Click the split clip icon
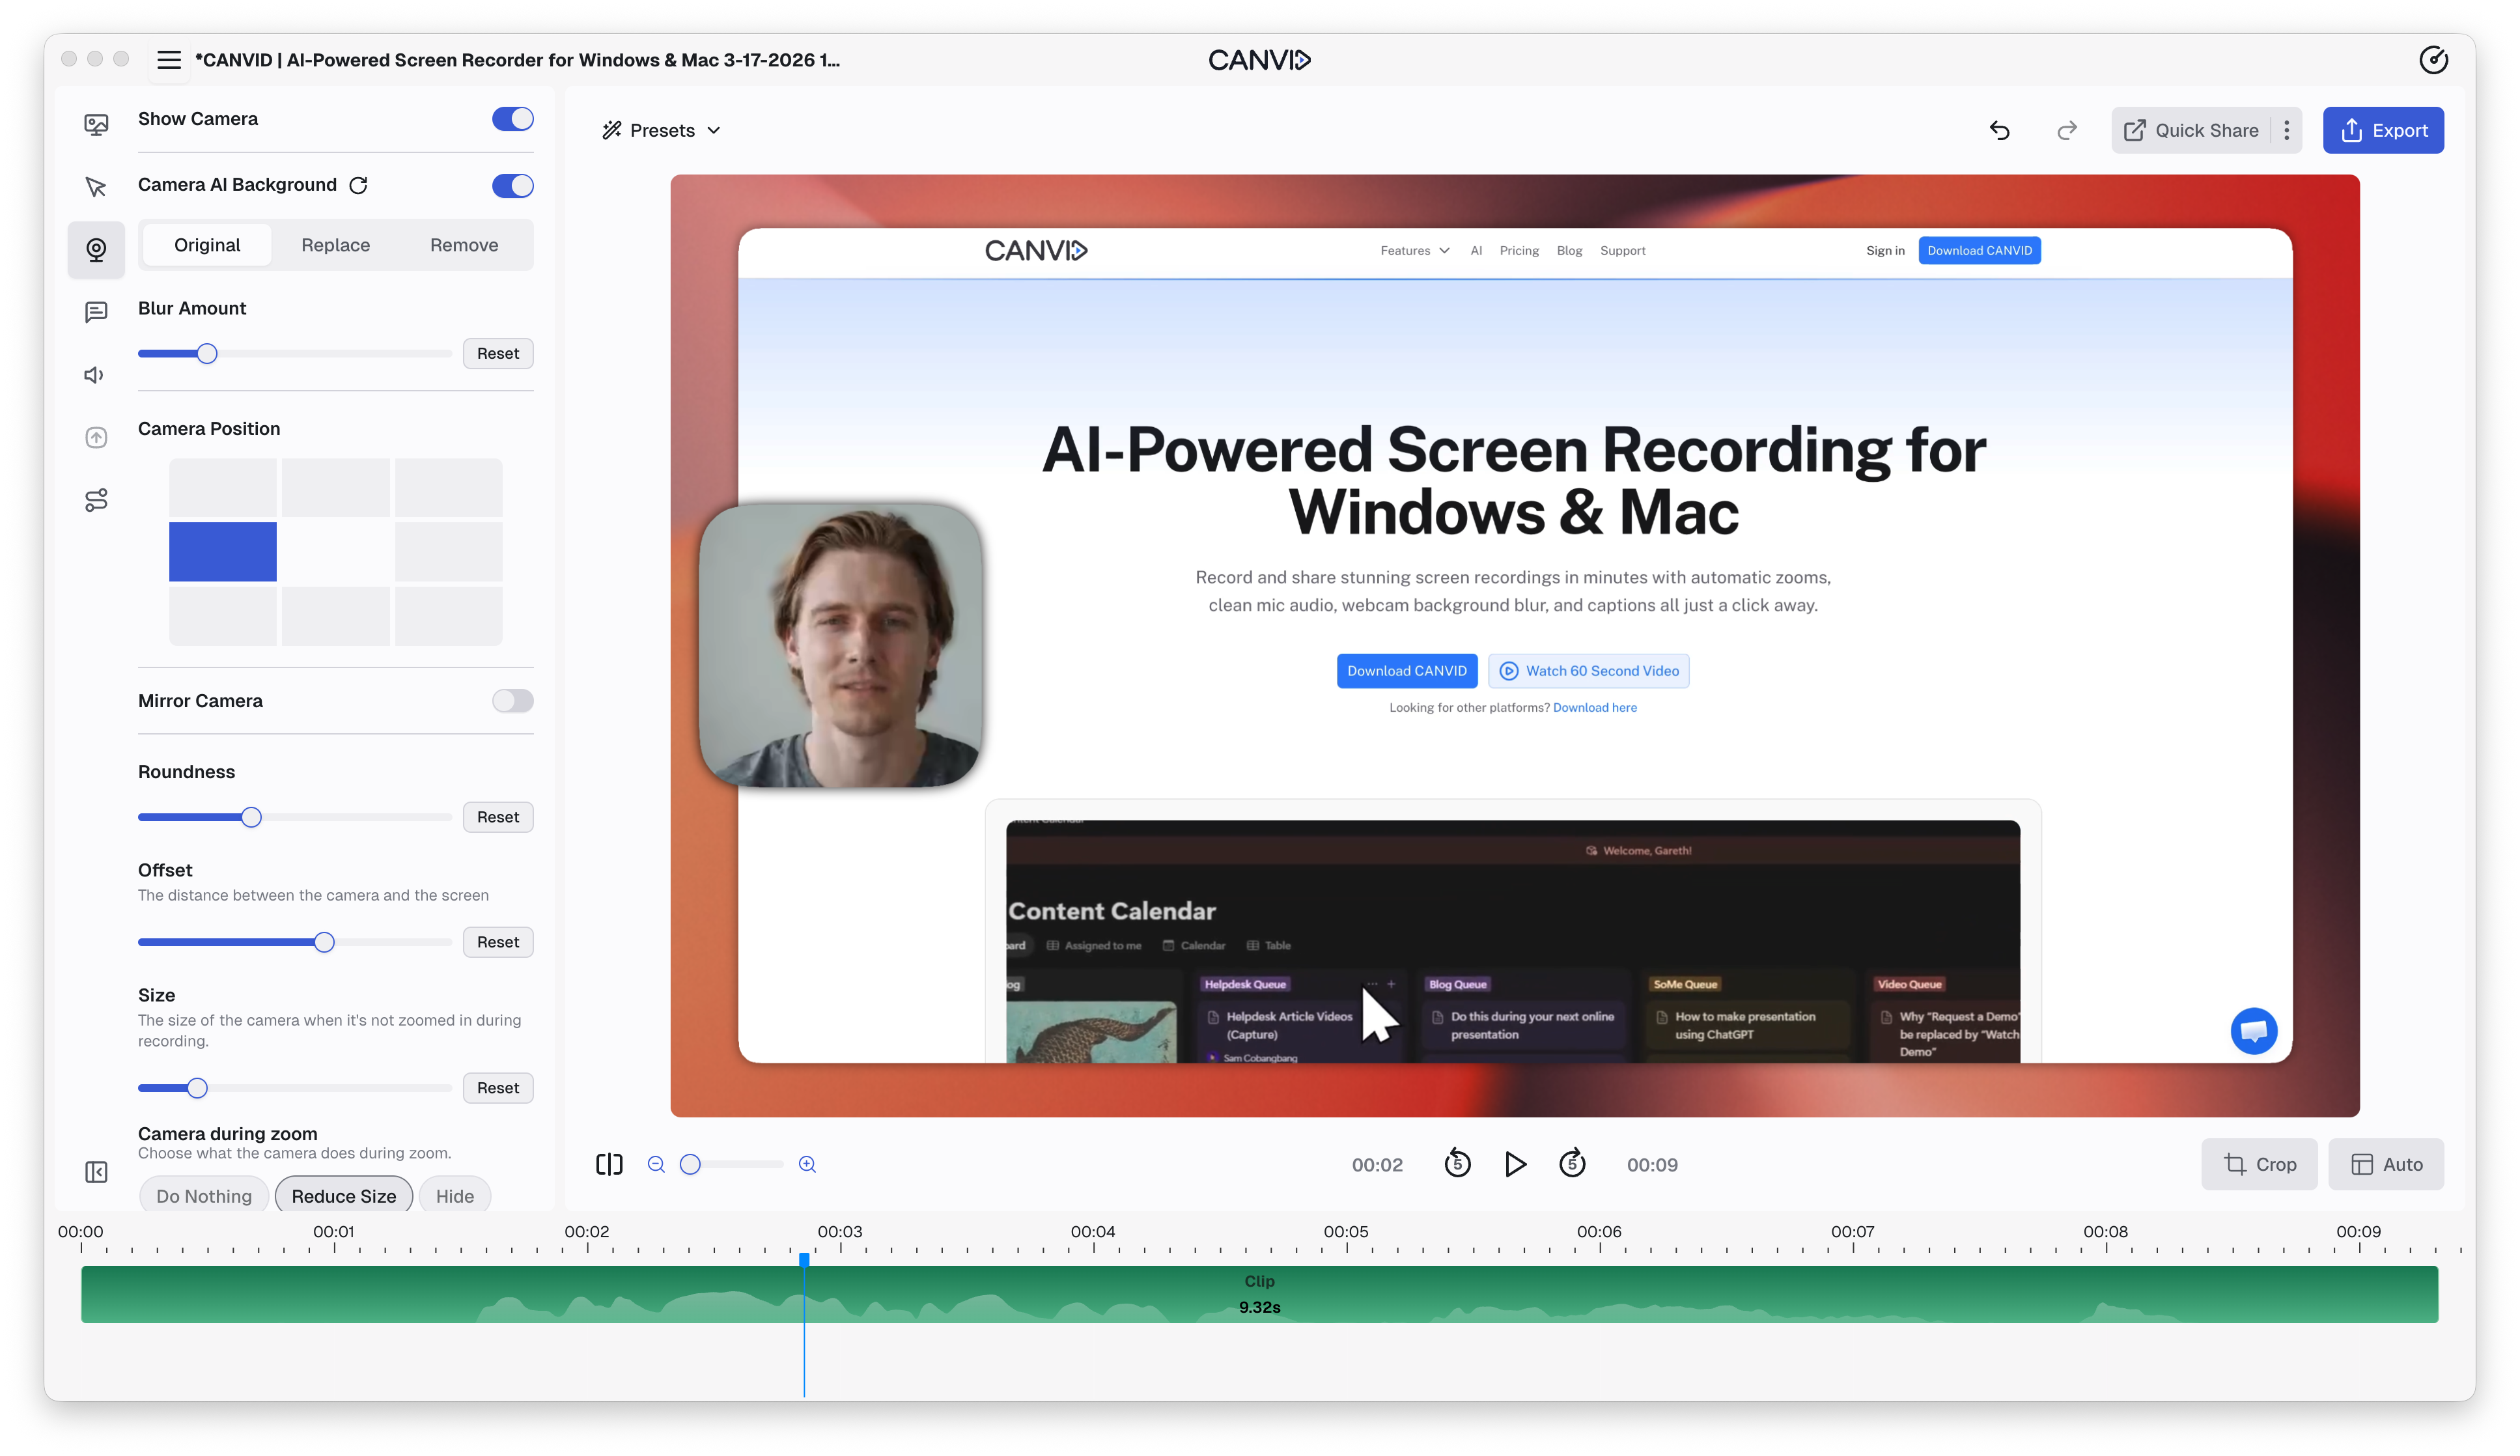2520x1456 pixels. click(609, 1164)
